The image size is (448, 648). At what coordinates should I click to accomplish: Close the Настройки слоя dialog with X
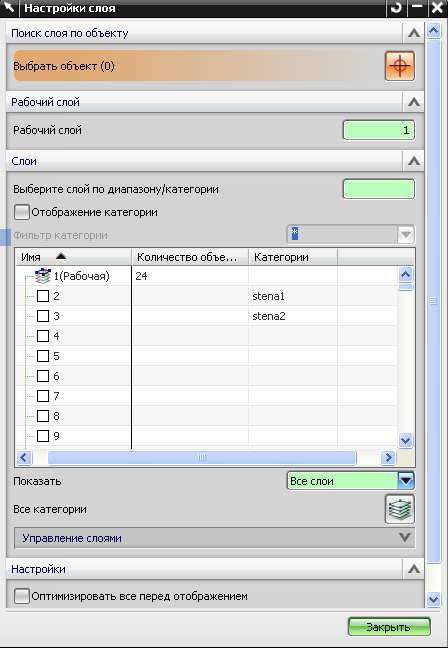[437, 8]
